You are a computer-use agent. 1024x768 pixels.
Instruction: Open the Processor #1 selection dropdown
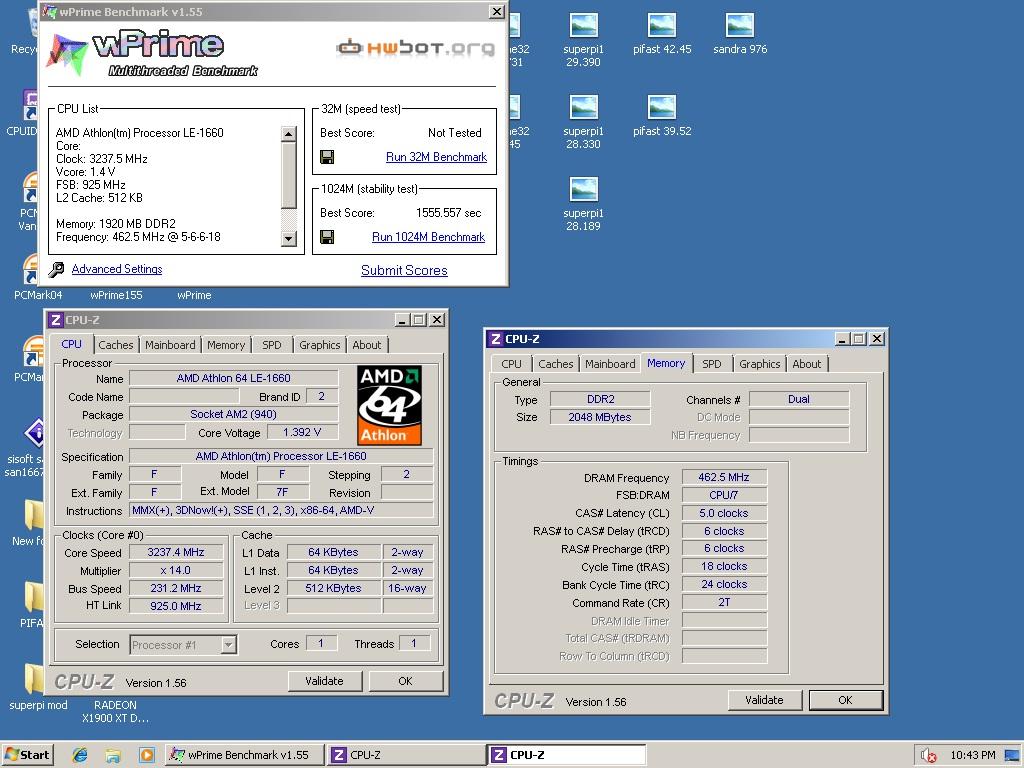coord(228,645)
